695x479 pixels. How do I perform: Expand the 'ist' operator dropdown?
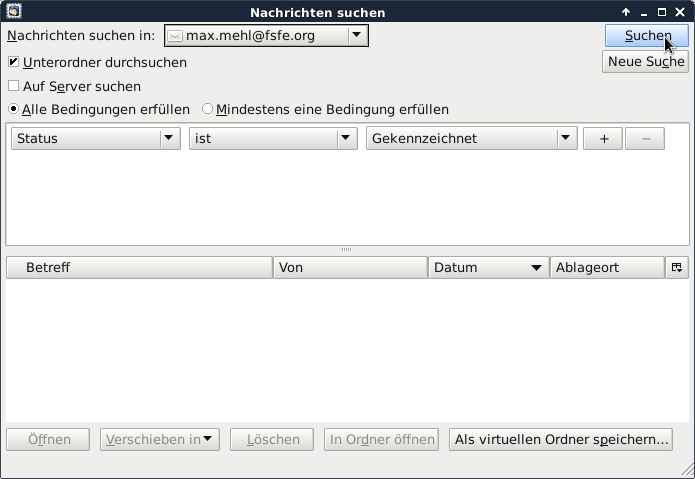[x=273, y=139]
